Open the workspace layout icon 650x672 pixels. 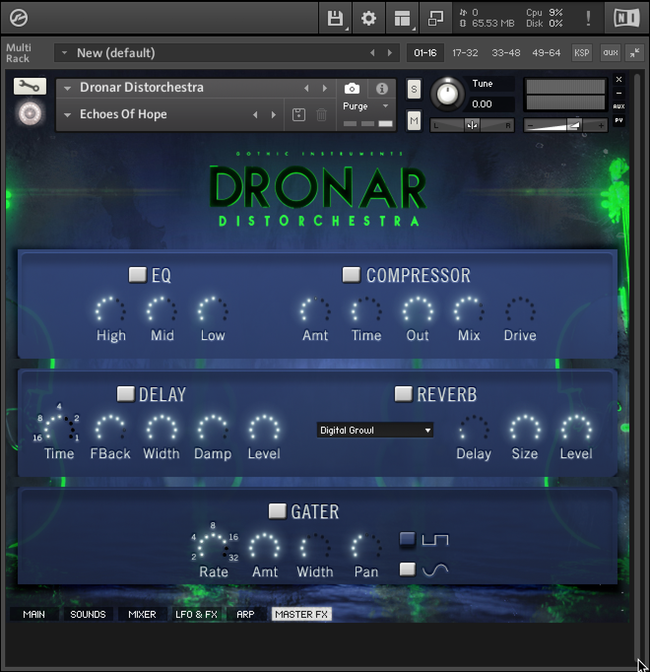click(402, 18)
